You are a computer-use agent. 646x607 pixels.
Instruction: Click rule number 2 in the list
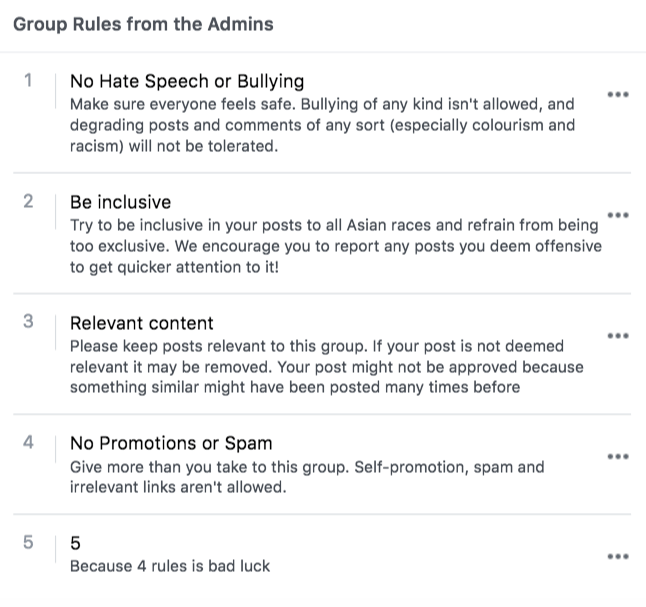(x=28, y=202)
